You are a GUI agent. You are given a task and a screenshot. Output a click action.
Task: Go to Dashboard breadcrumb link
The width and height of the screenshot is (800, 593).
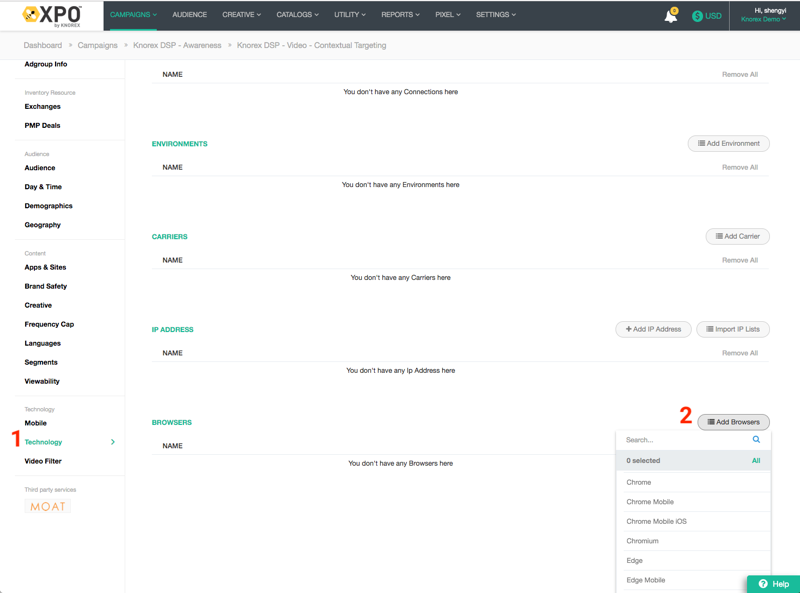coord(42,45)
